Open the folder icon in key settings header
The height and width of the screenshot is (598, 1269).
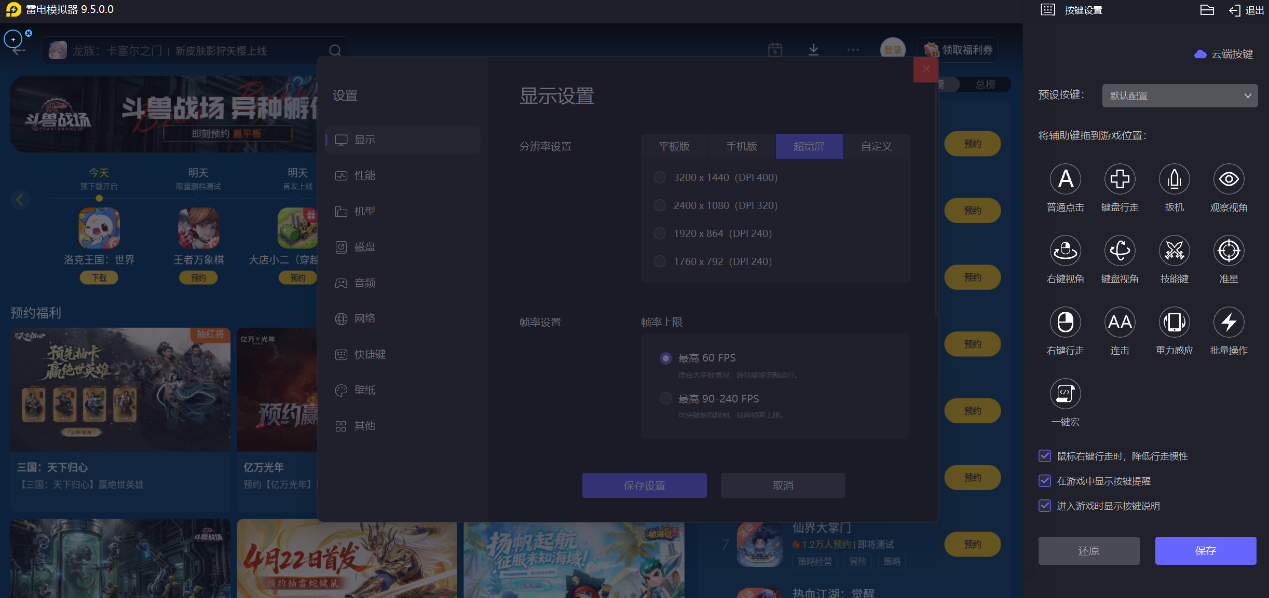1207,10
